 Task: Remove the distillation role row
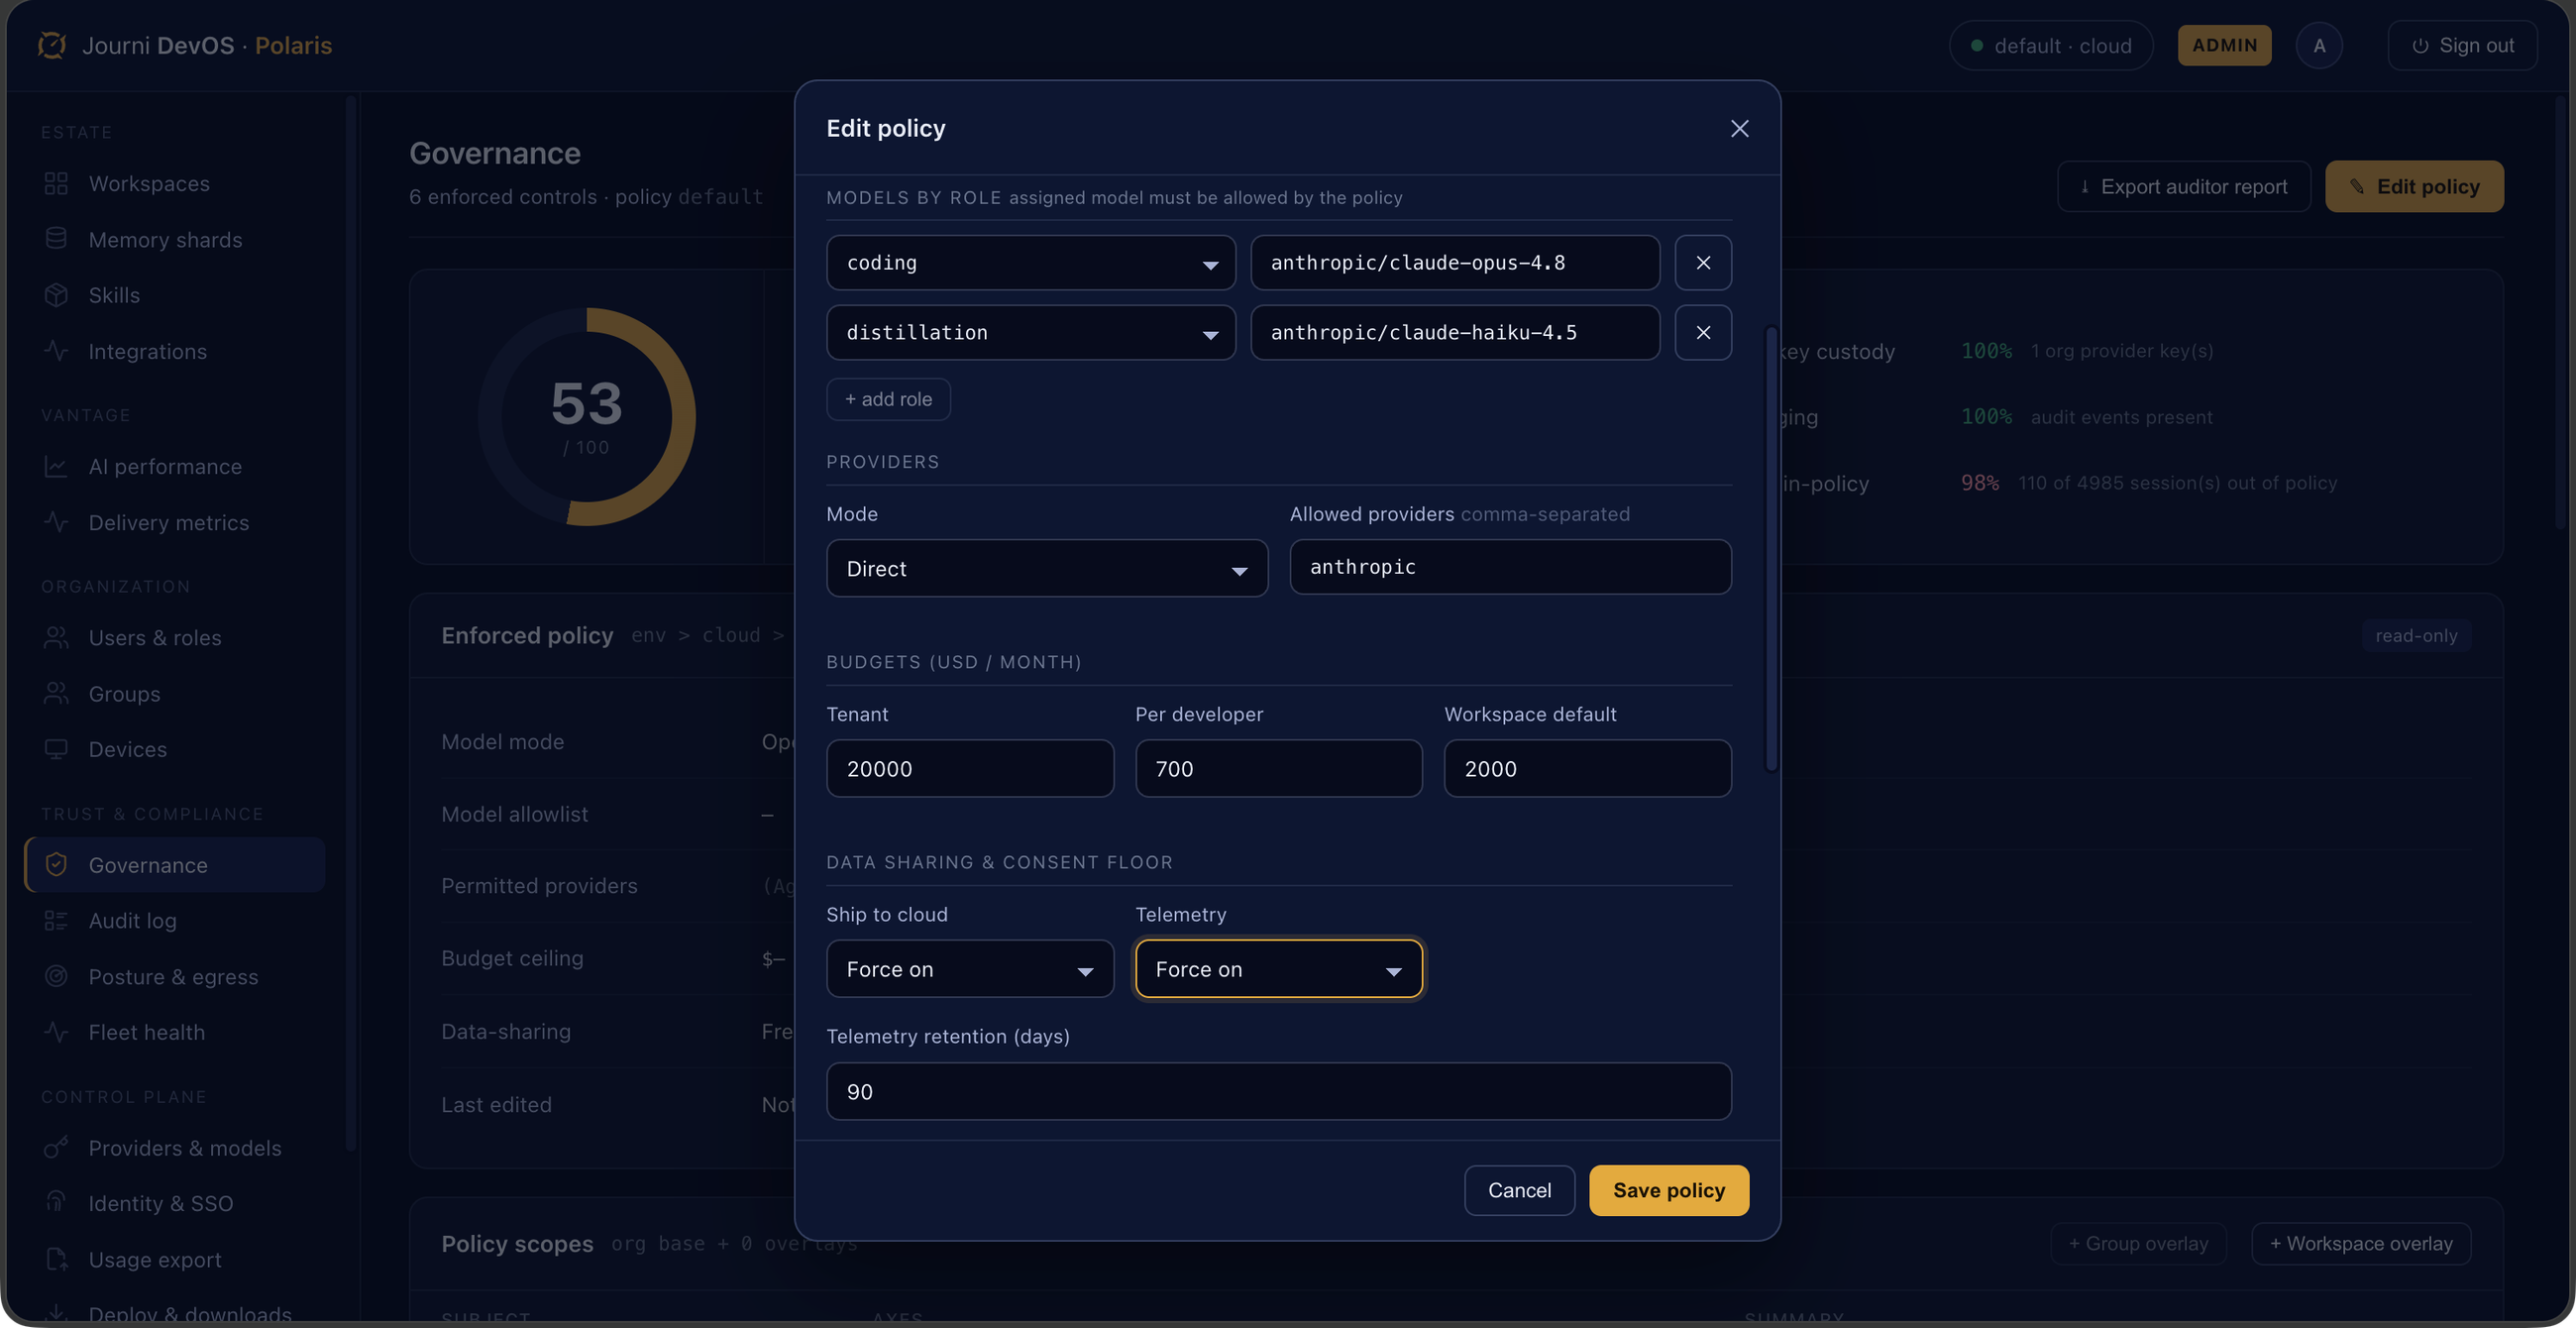pos(1703,332)
